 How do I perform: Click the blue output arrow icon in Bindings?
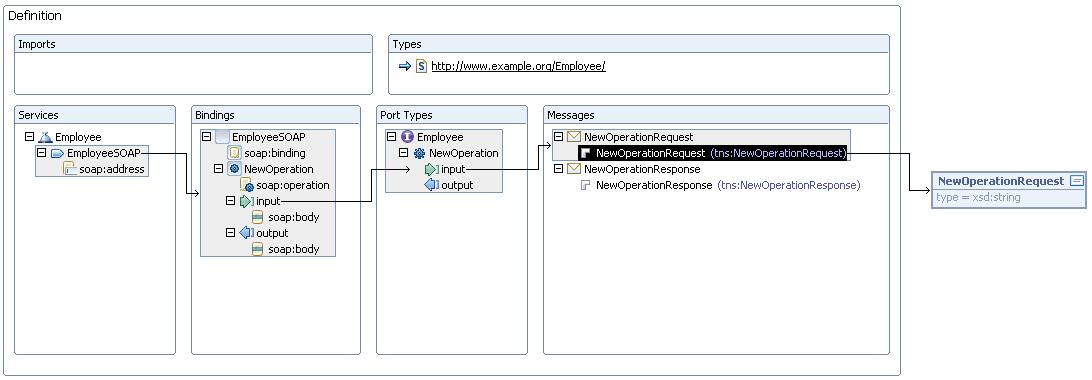click(247, 233)
